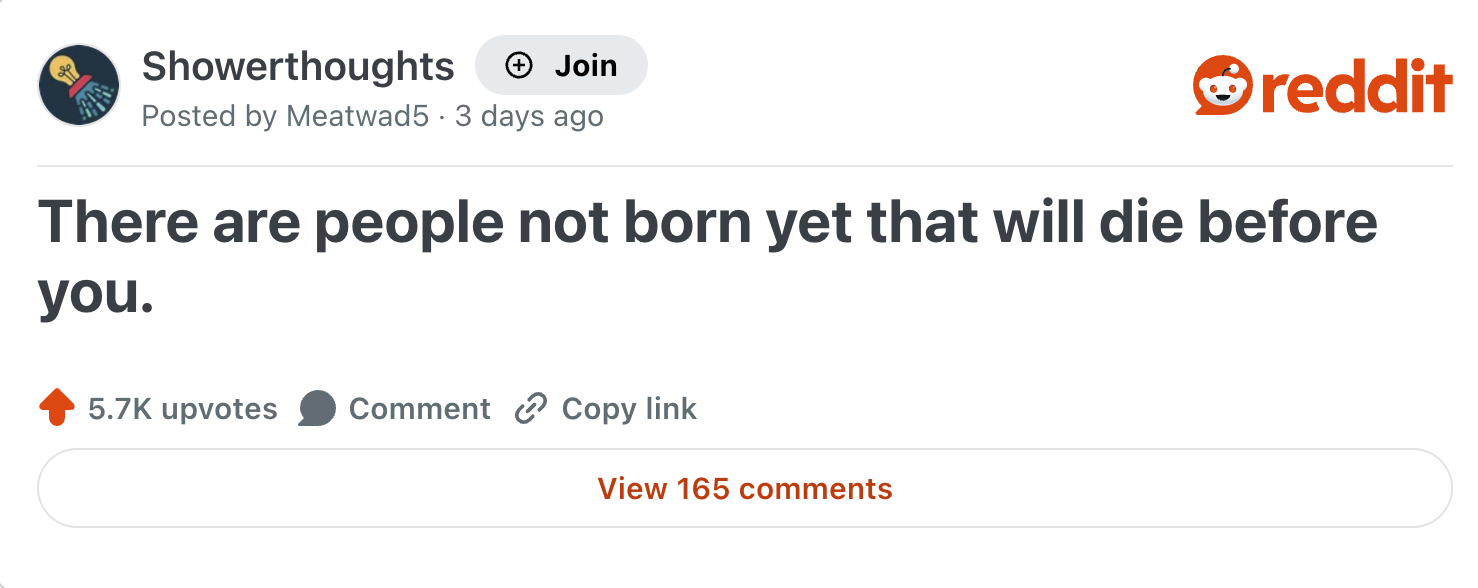Viewport: 1478px width, 588px height.
Task: Click the Copy link label
Action: pyautogui.click(x=629, y=409)
